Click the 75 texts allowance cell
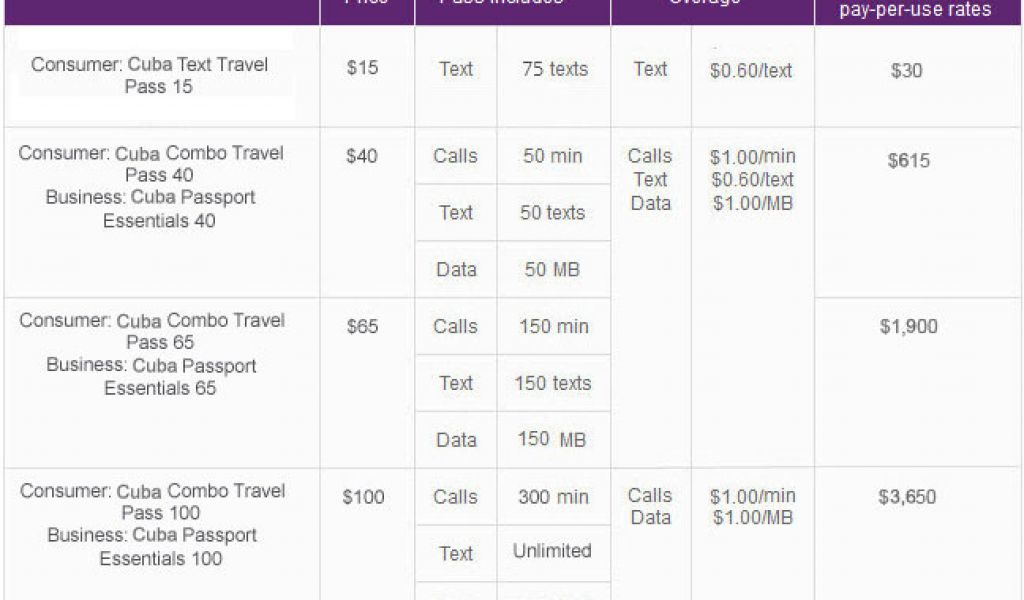The height and width of the screenshot is (600, 1024). click(x=554, y=69)
